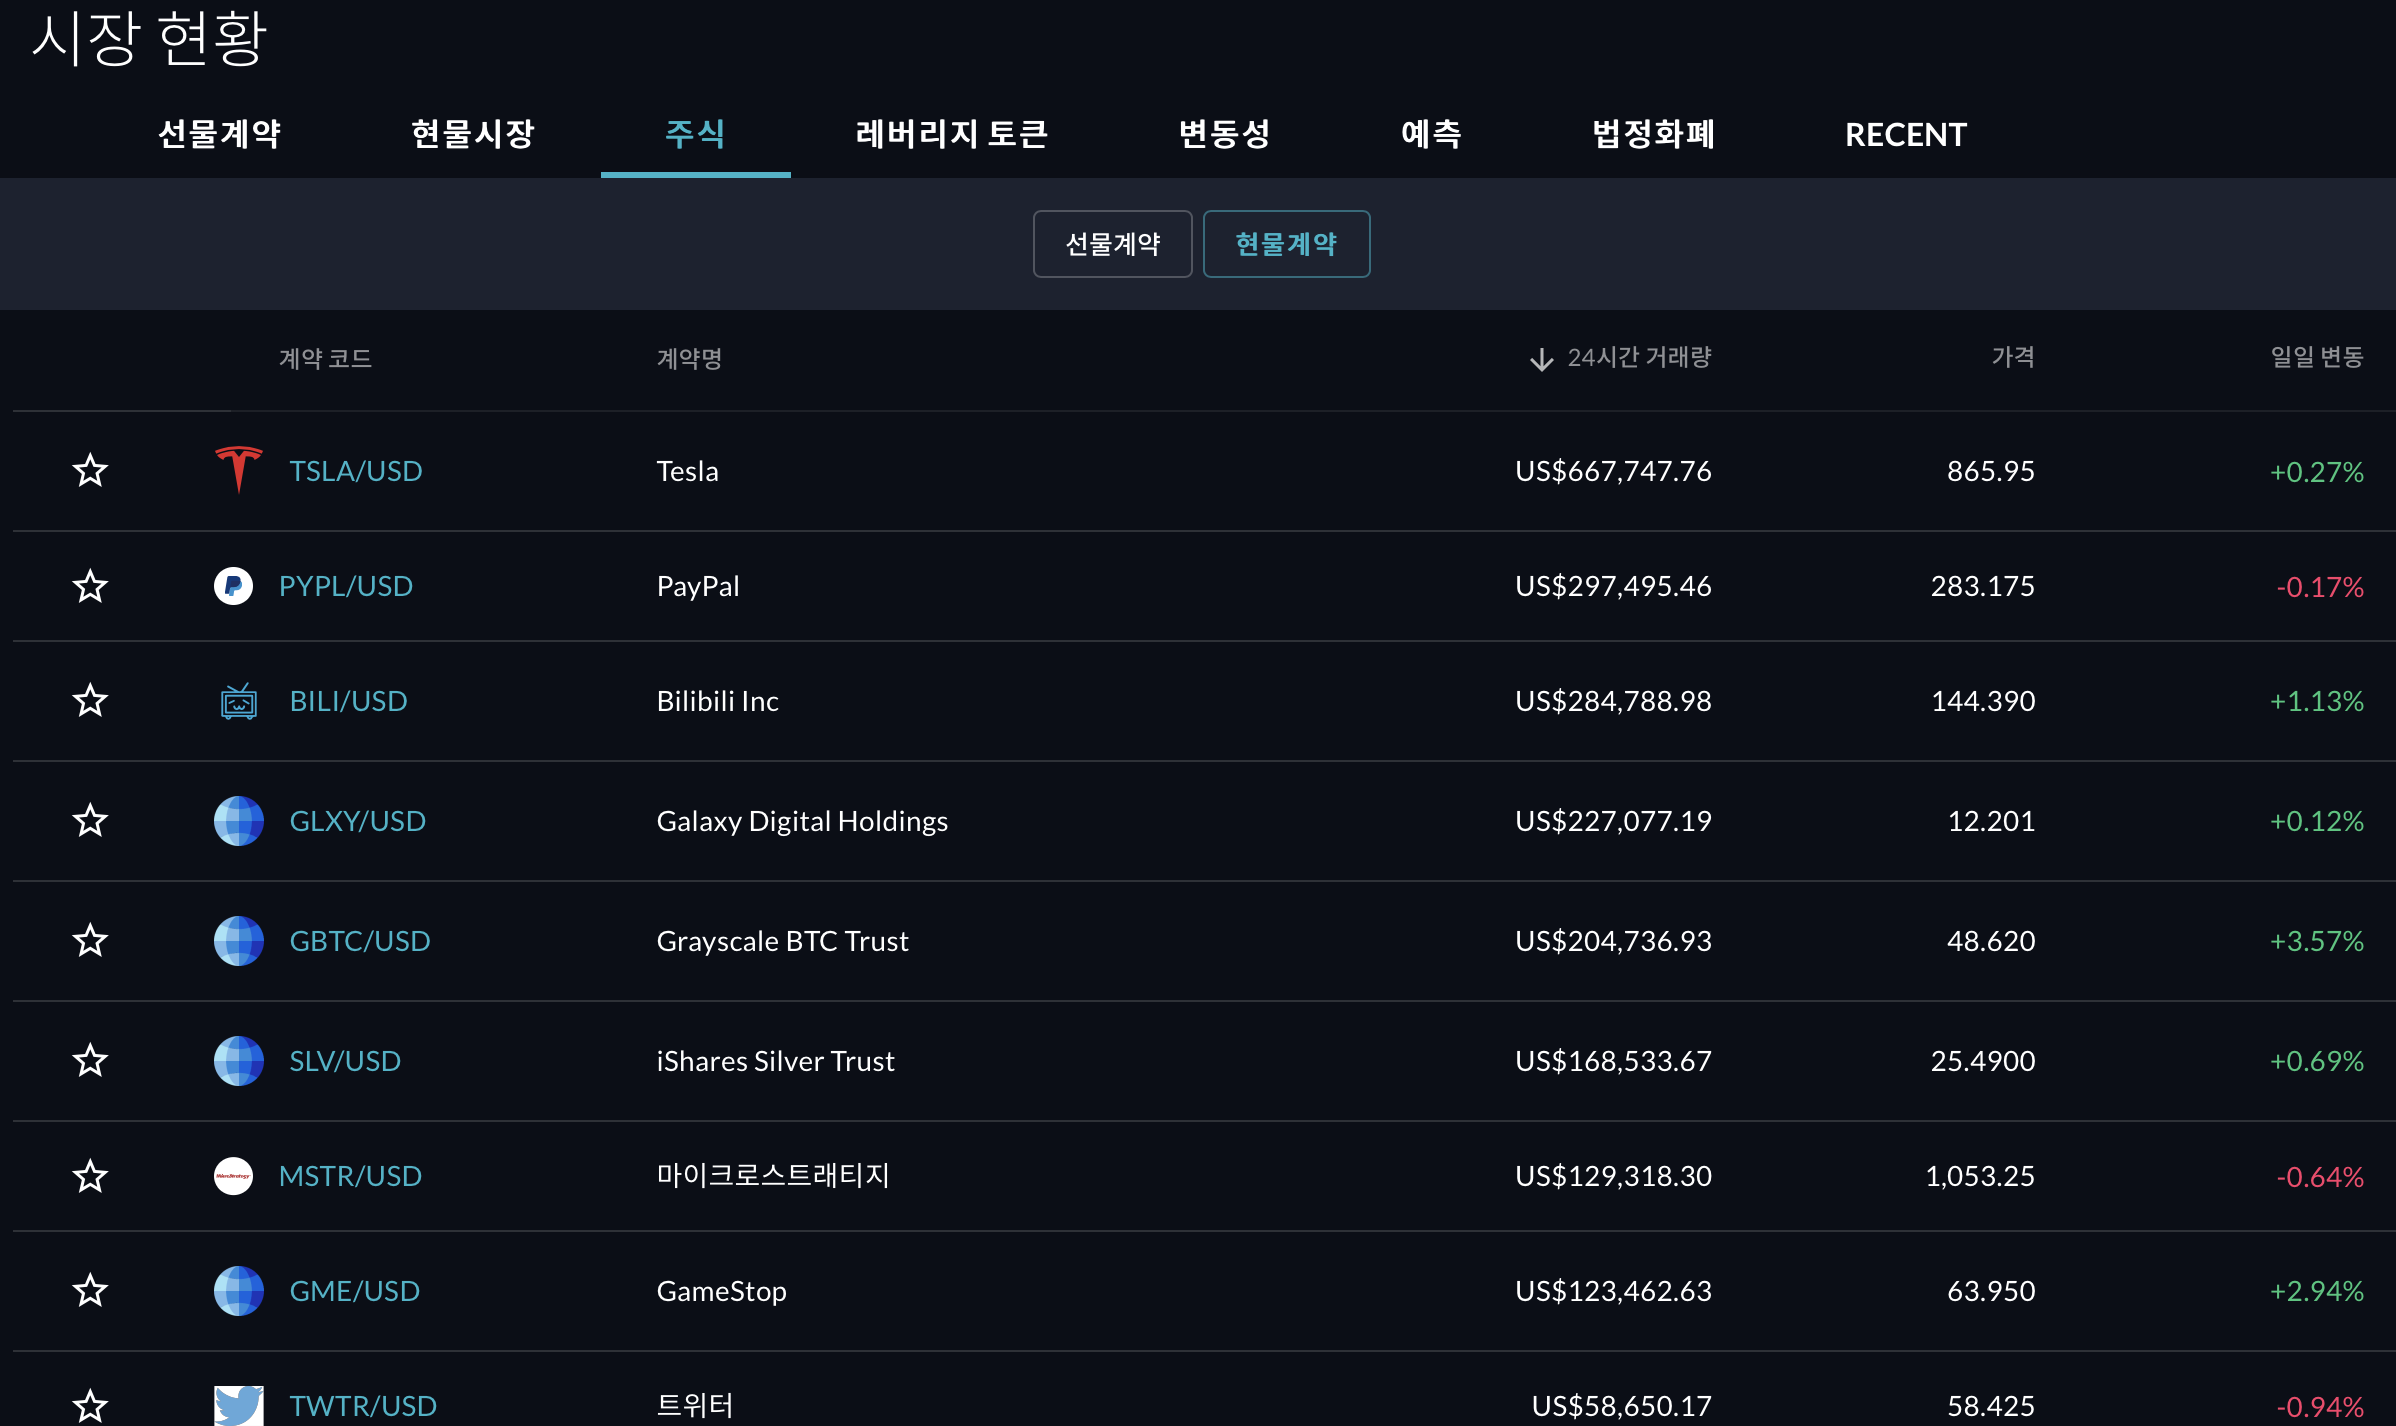Viewport: 2396px width, 1426px height.
Task: Click the 계약 코드 column header
Action: (325, 358)
